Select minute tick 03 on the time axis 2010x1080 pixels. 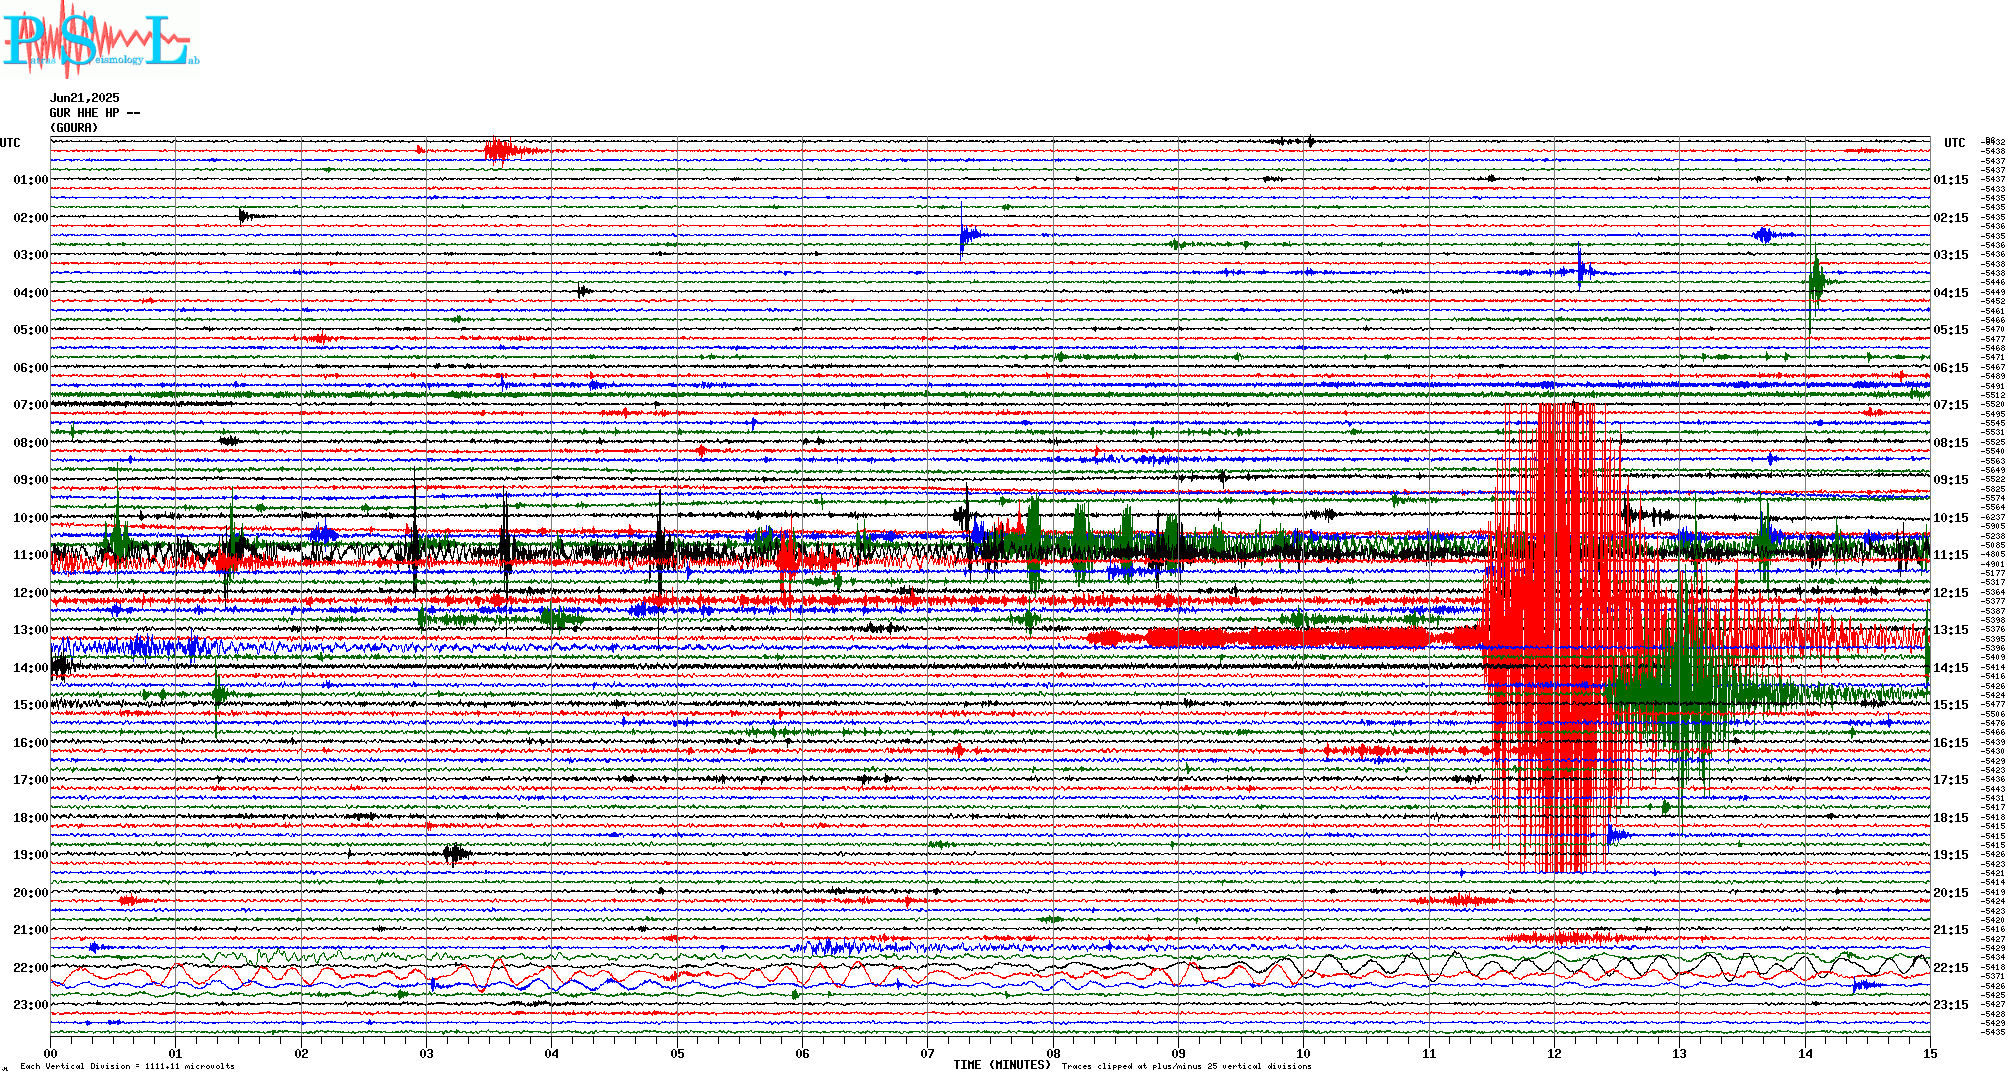pyautogui.click(x=427, y=1053)
